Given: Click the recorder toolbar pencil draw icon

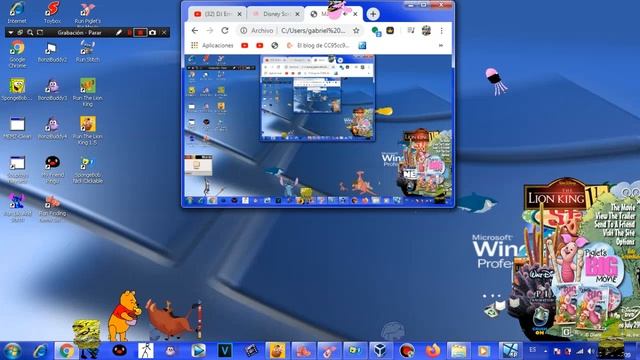Looking at the screenshot, I should coord(119,32).
